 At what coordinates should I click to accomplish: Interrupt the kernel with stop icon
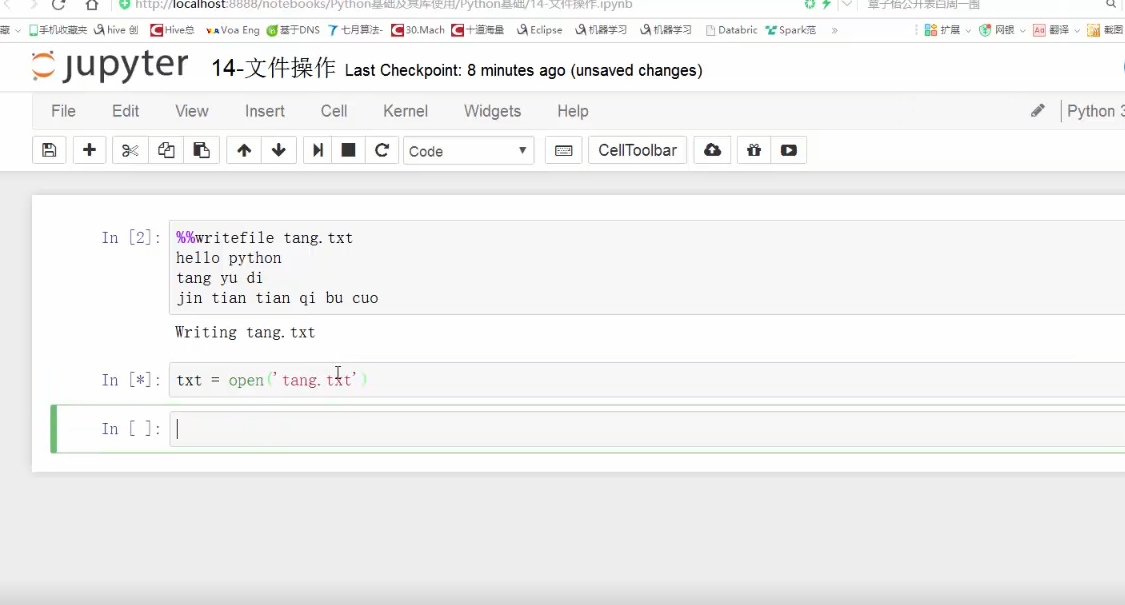[x=349, y=150]
